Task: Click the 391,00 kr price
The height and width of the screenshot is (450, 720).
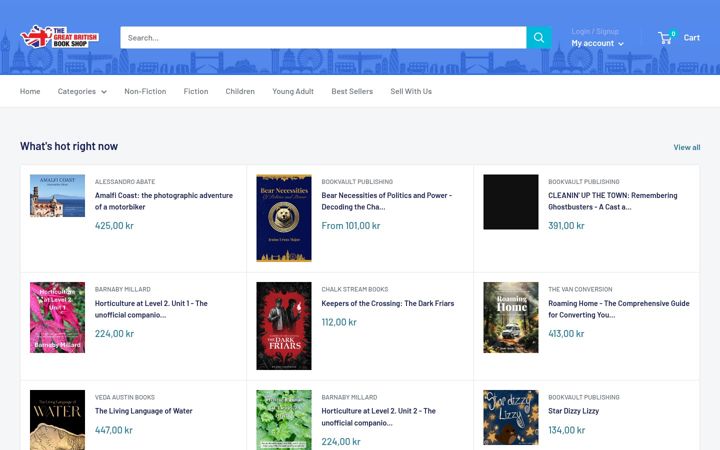Action: point(566,225)
